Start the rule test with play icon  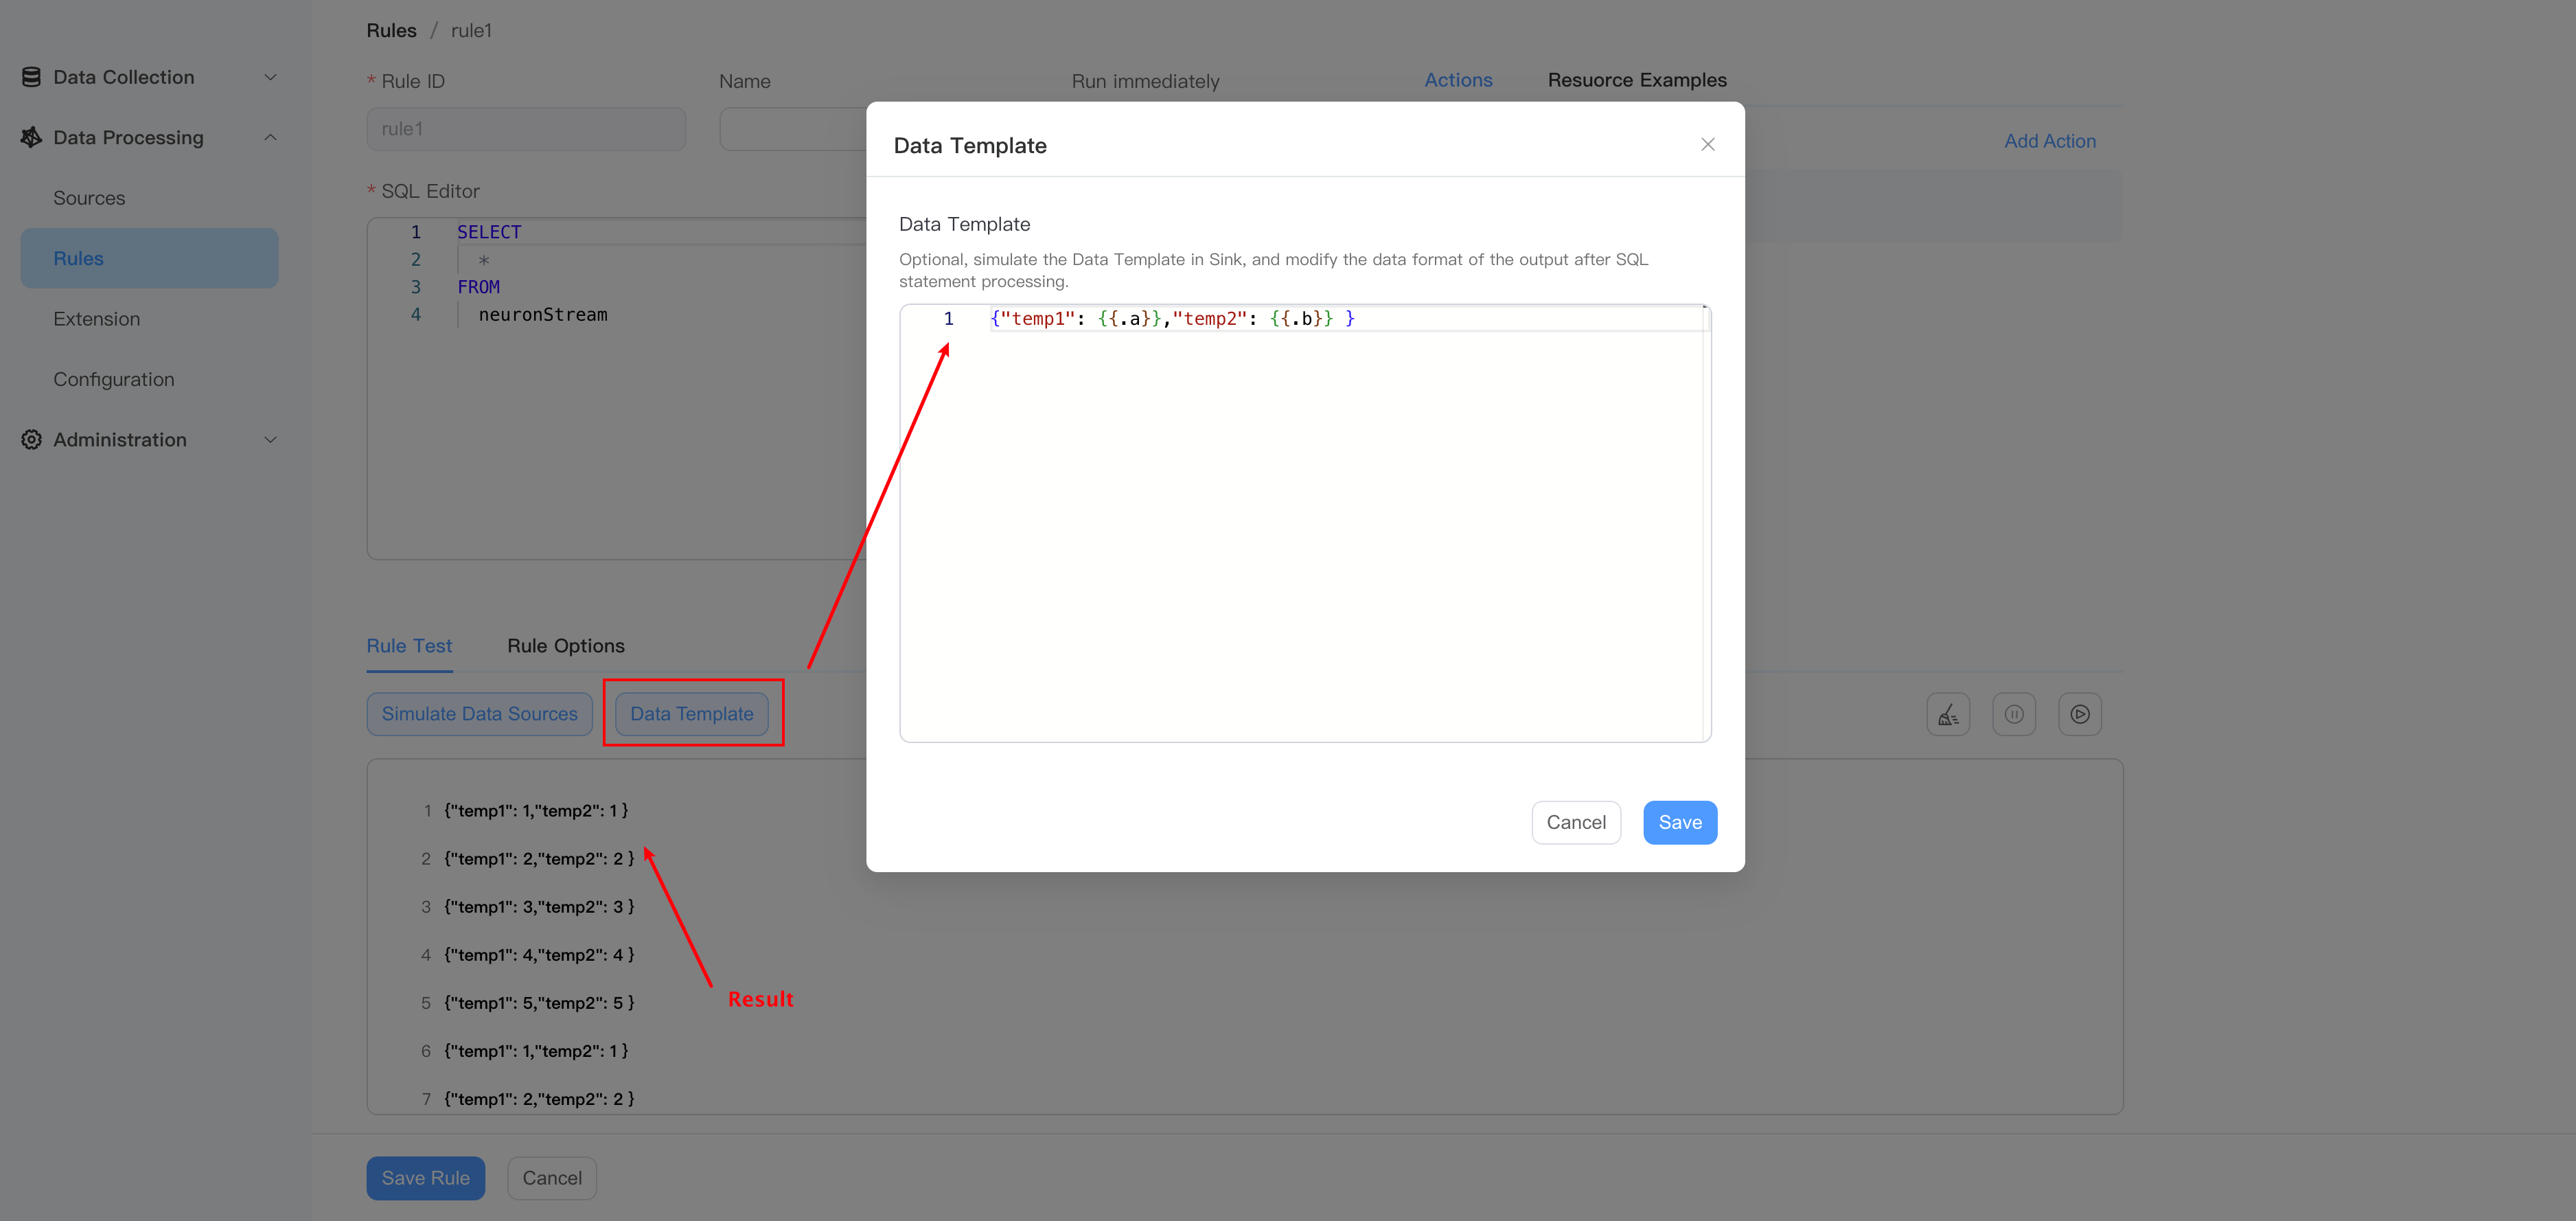tap(2080, 713)
